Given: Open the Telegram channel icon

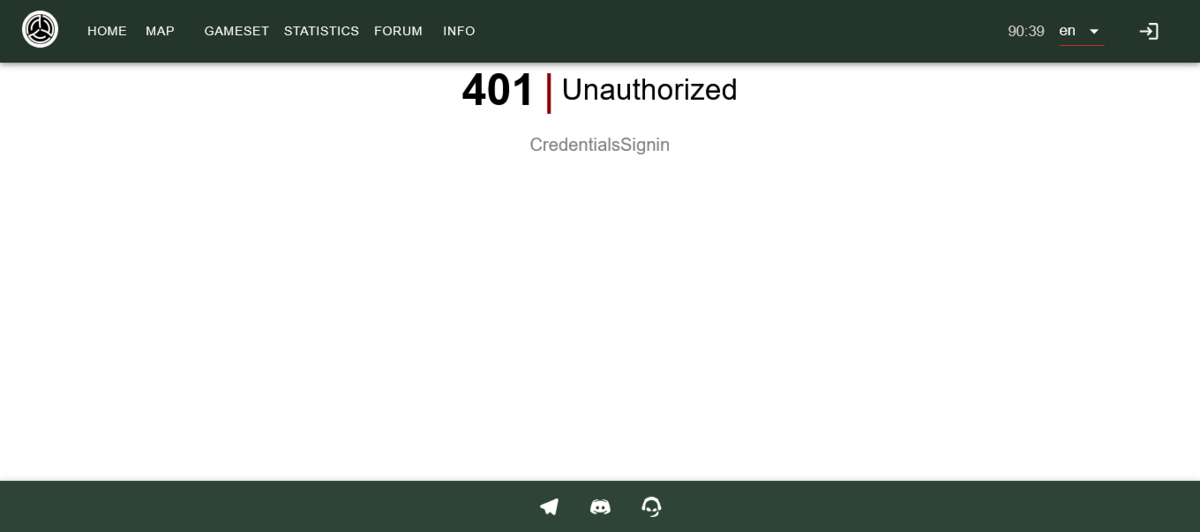Looking at the screenshot, I should point(549,507).
